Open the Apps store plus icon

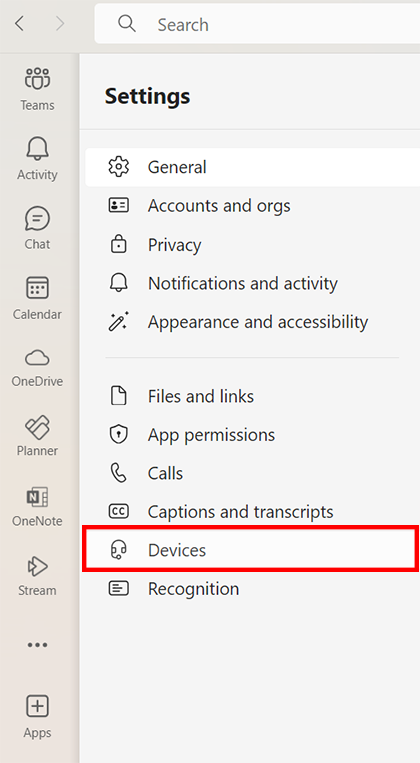point(37,706)
